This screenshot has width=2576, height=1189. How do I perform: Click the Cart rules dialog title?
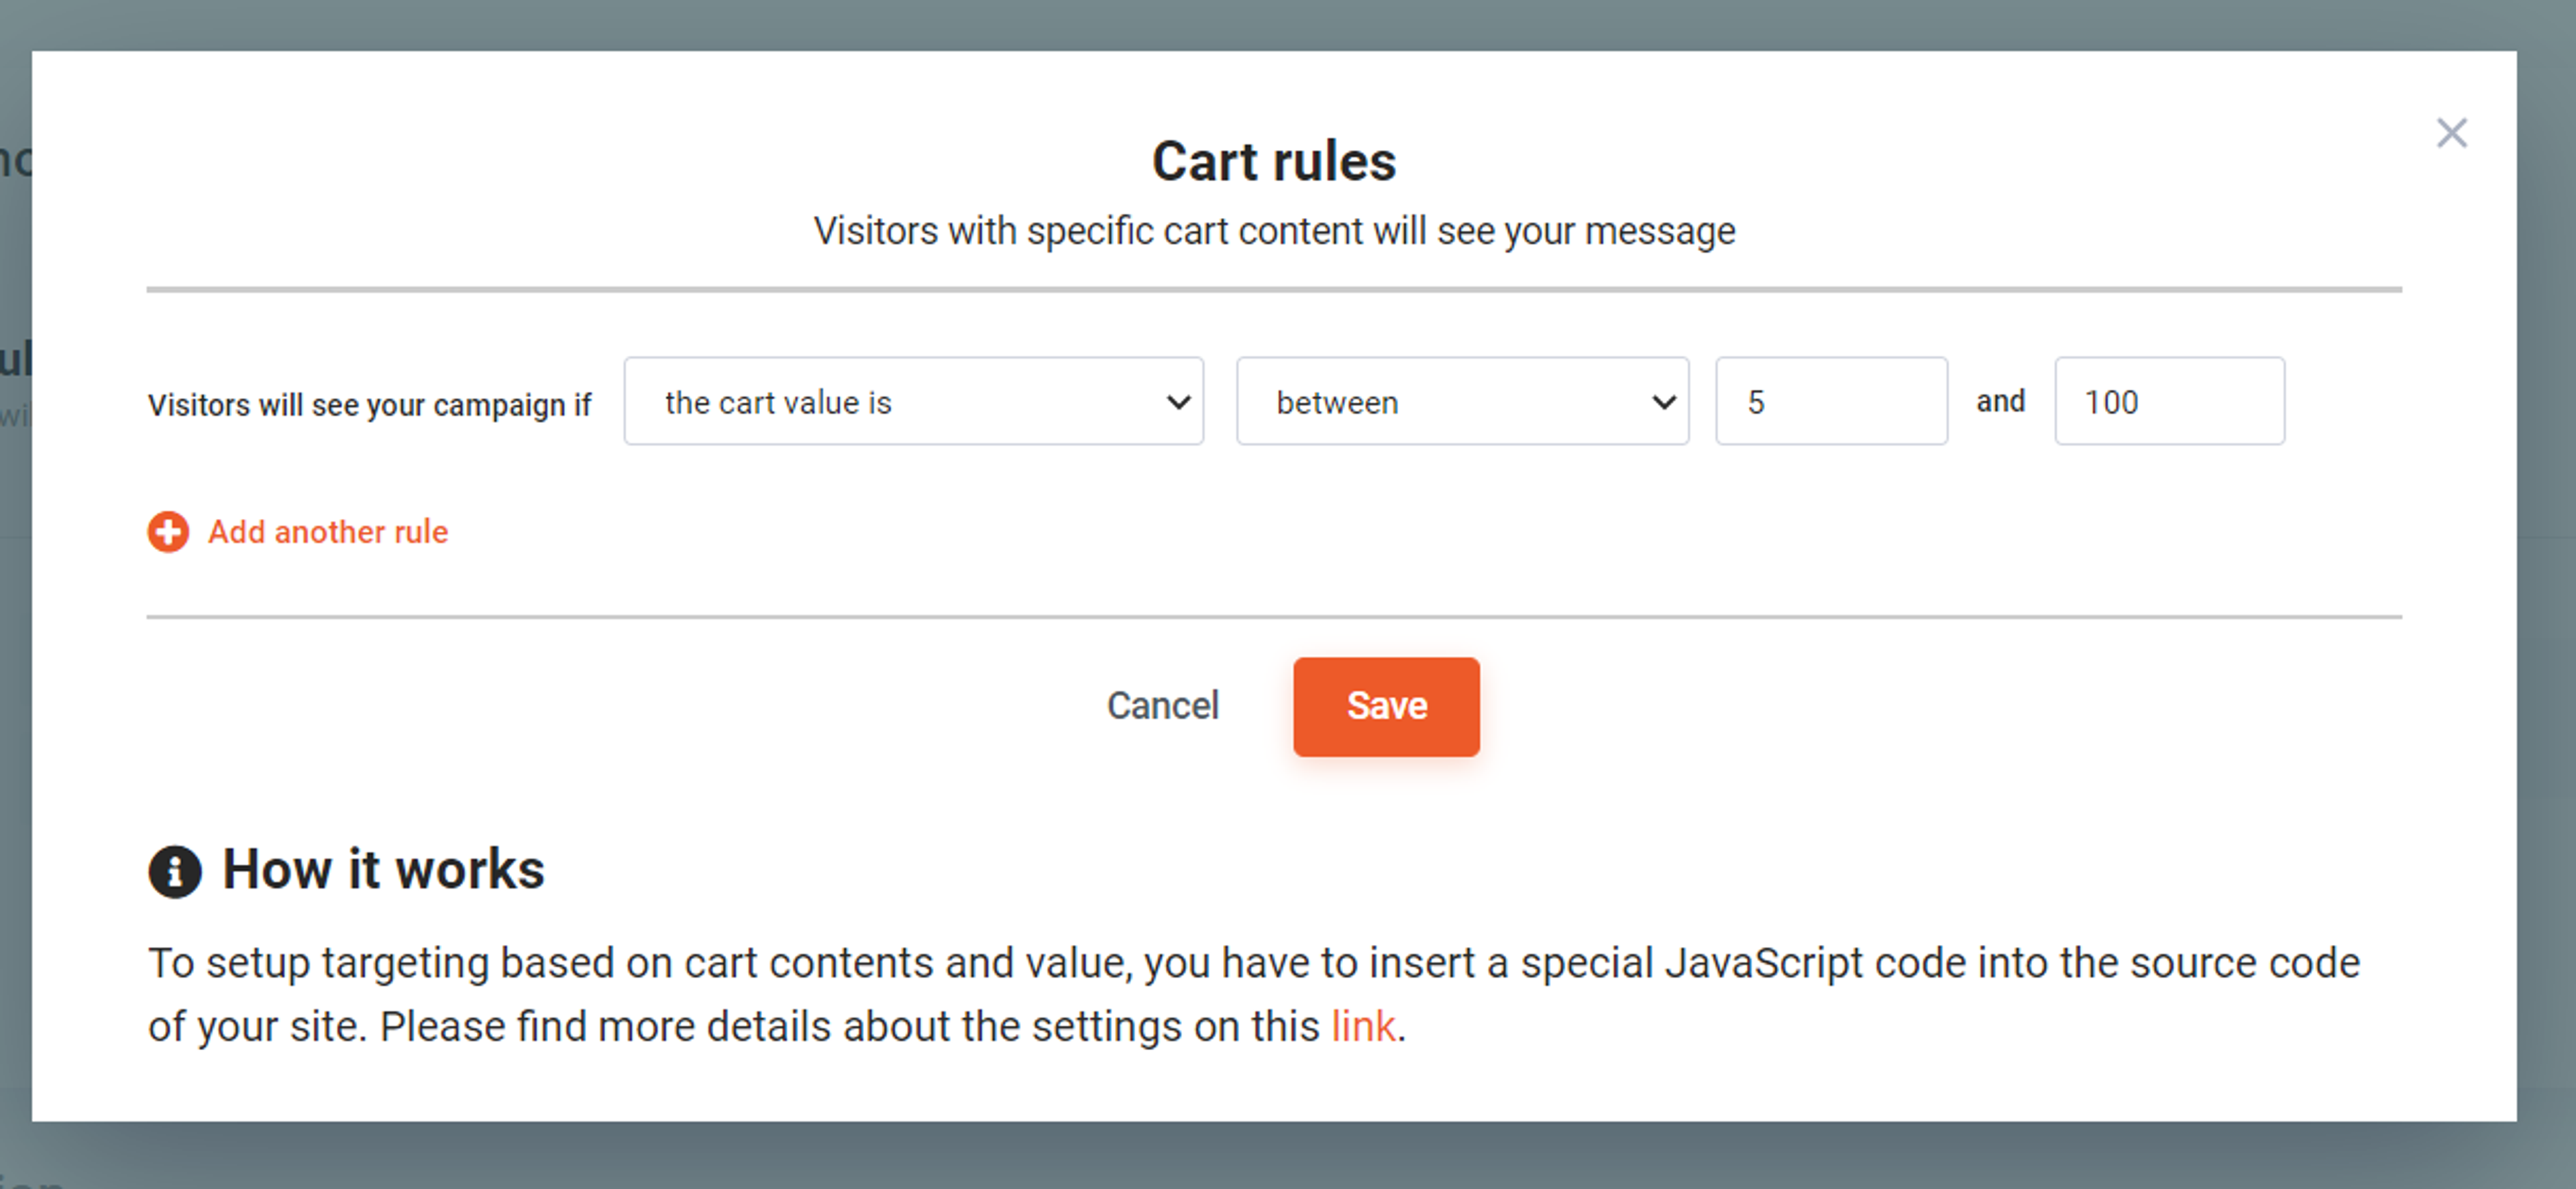[x=1274, y=160]
